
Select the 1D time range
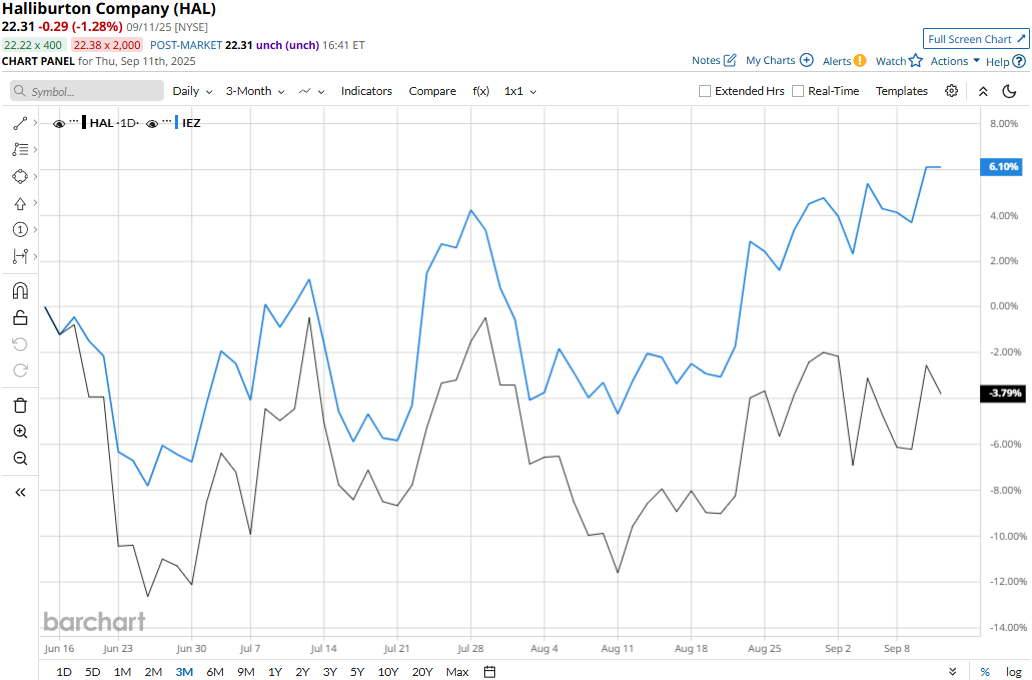pos(64,671)
